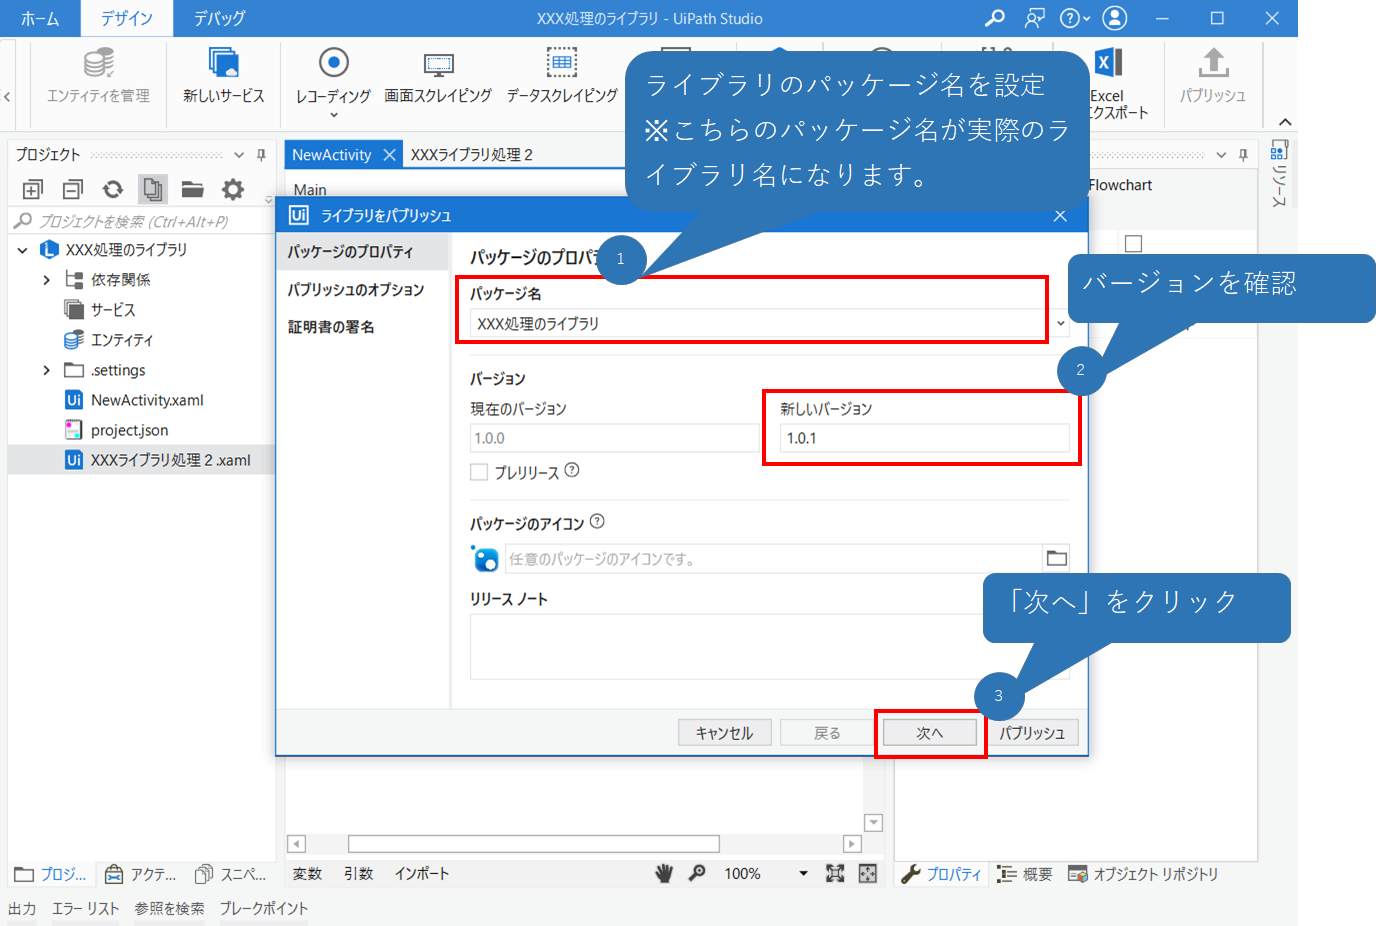Select パッケージのプロパティ in dialog sidebar
This screenshot has height=926, width=1376.
tap(362, 252)
